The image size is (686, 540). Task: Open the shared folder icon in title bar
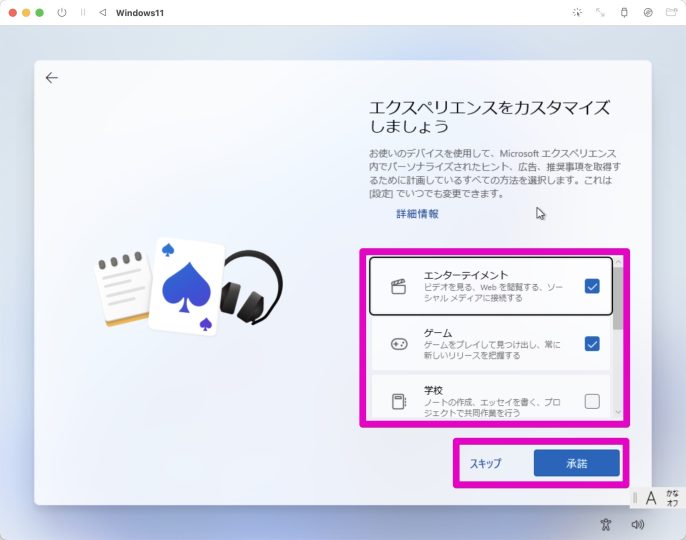pos(672,12)
